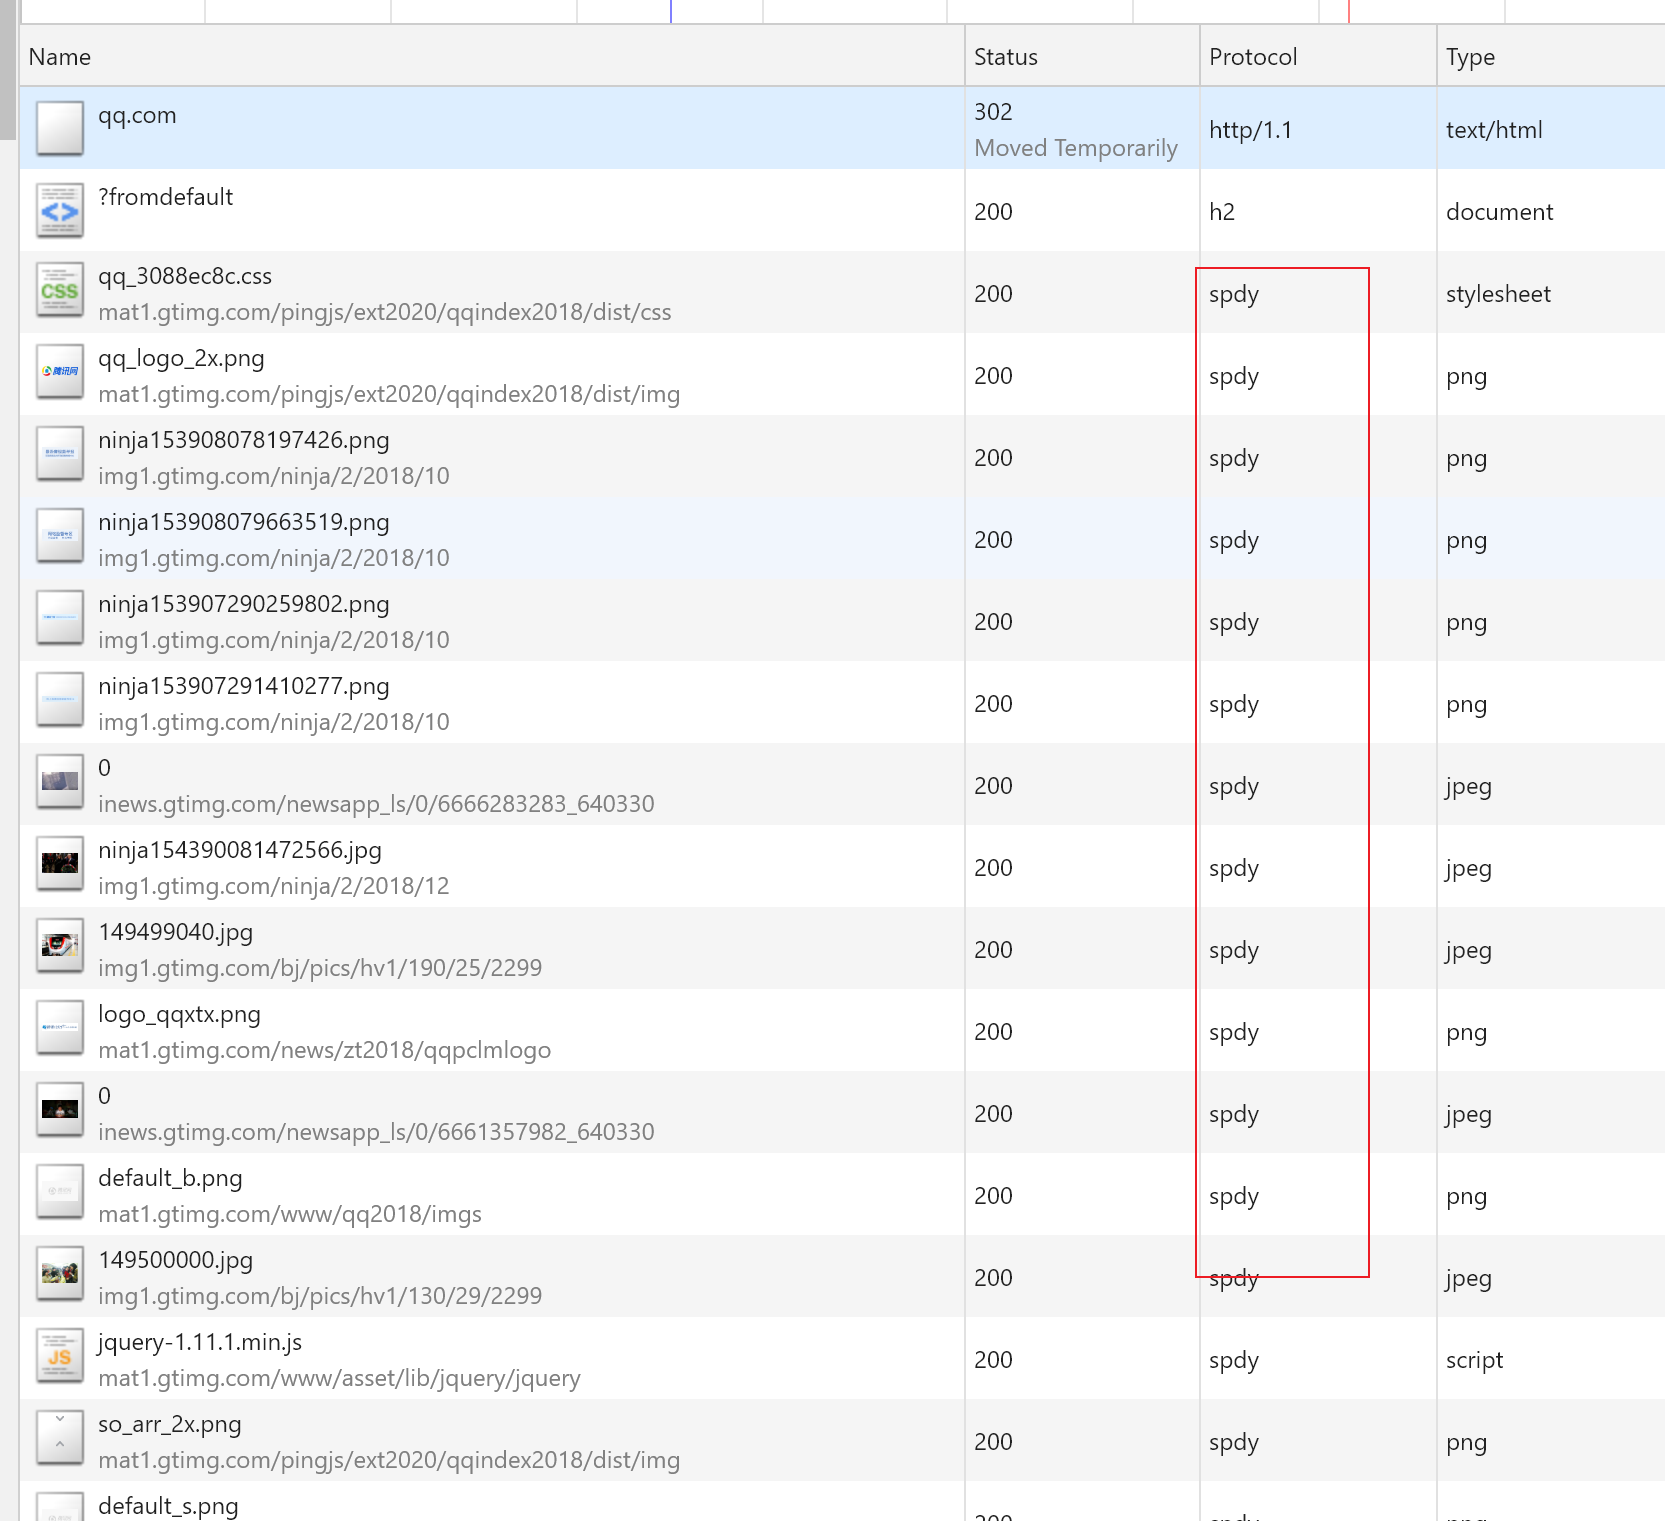Image resolution: width=1665 pixels, height=1521 pixels.
Task: Click the so_arr_2x.png arrow thumbnail
Action: pyautogui.click(x=60, y=1439)
